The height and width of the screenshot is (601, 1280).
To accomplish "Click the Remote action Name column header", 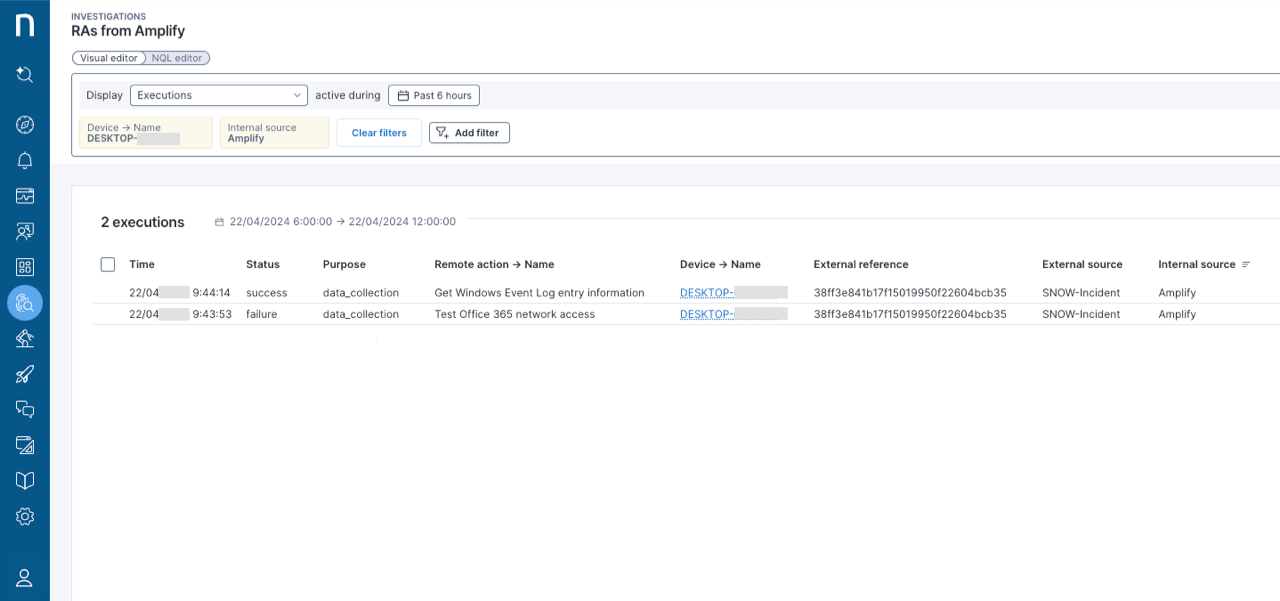I will (494, 264).
